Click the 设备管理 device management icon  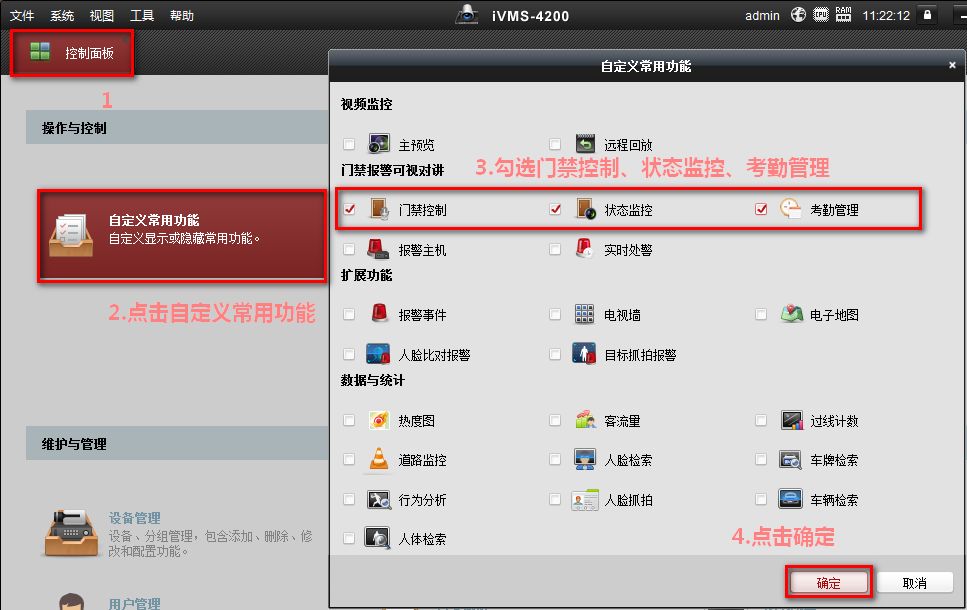(x=71, y=532)
